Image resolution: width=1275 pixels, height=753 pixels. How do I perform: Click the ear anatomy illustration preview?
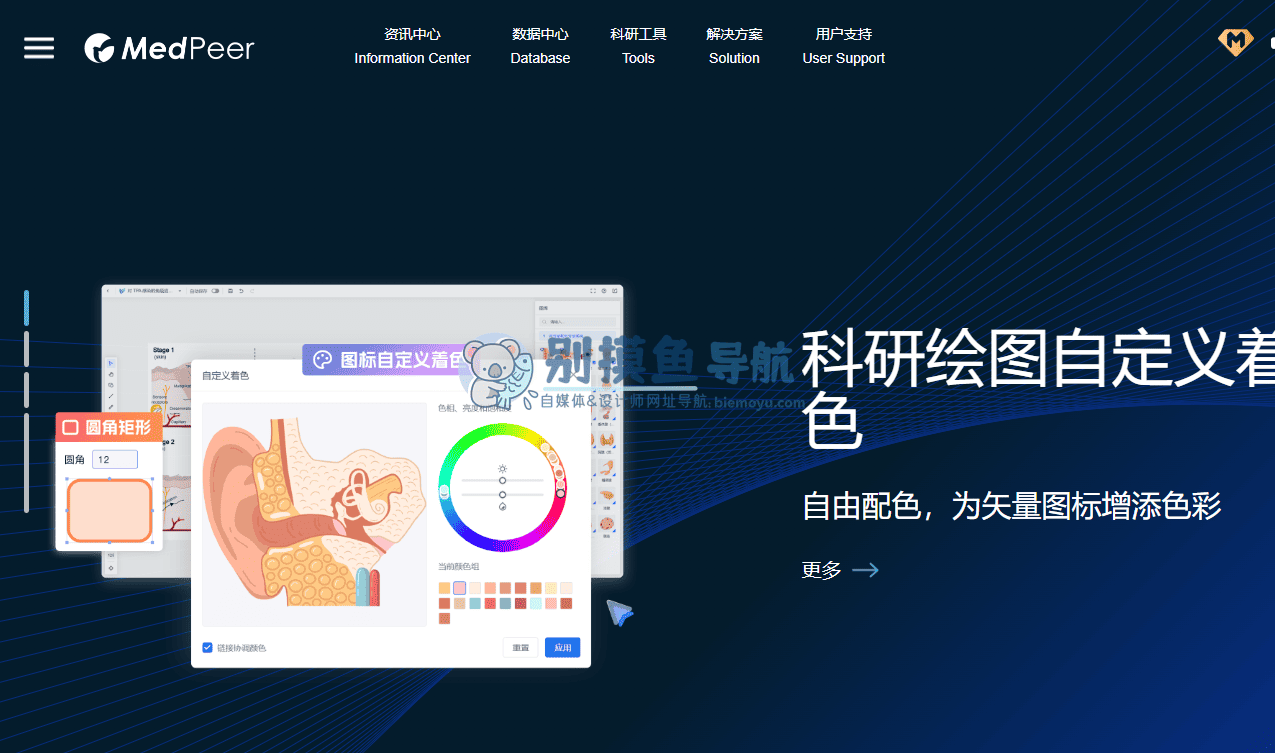coord(314,514)
